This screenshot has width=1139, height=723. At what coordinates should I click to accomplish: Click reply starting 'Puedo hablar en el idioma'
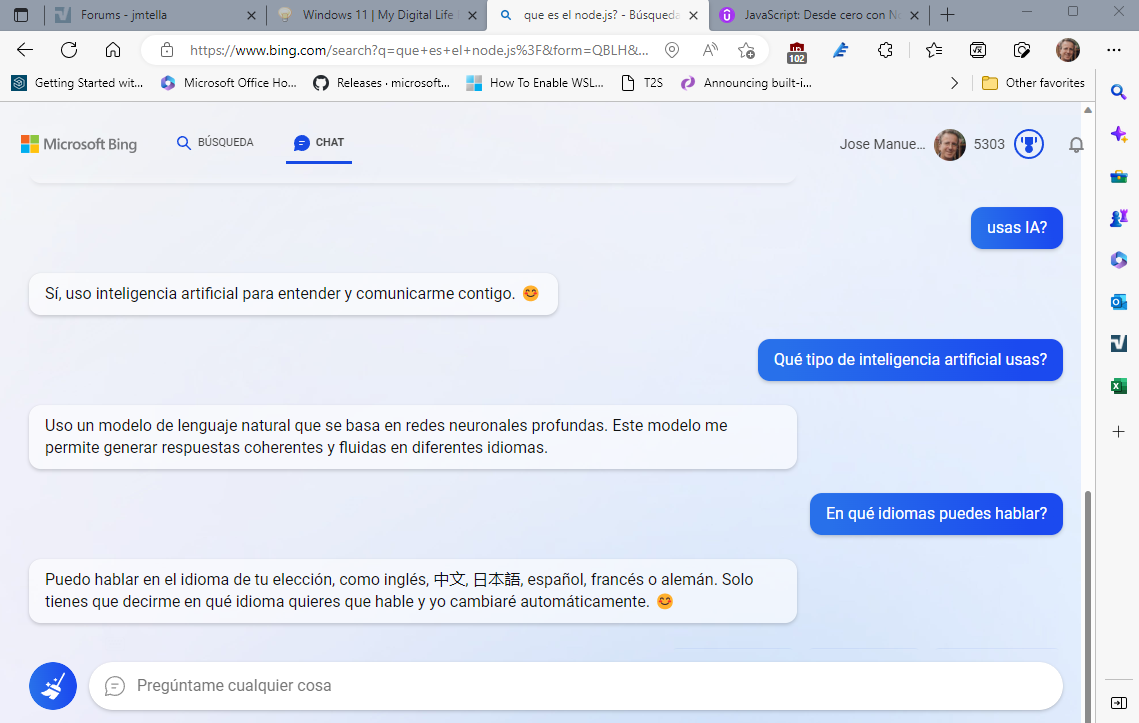(413, 591)
